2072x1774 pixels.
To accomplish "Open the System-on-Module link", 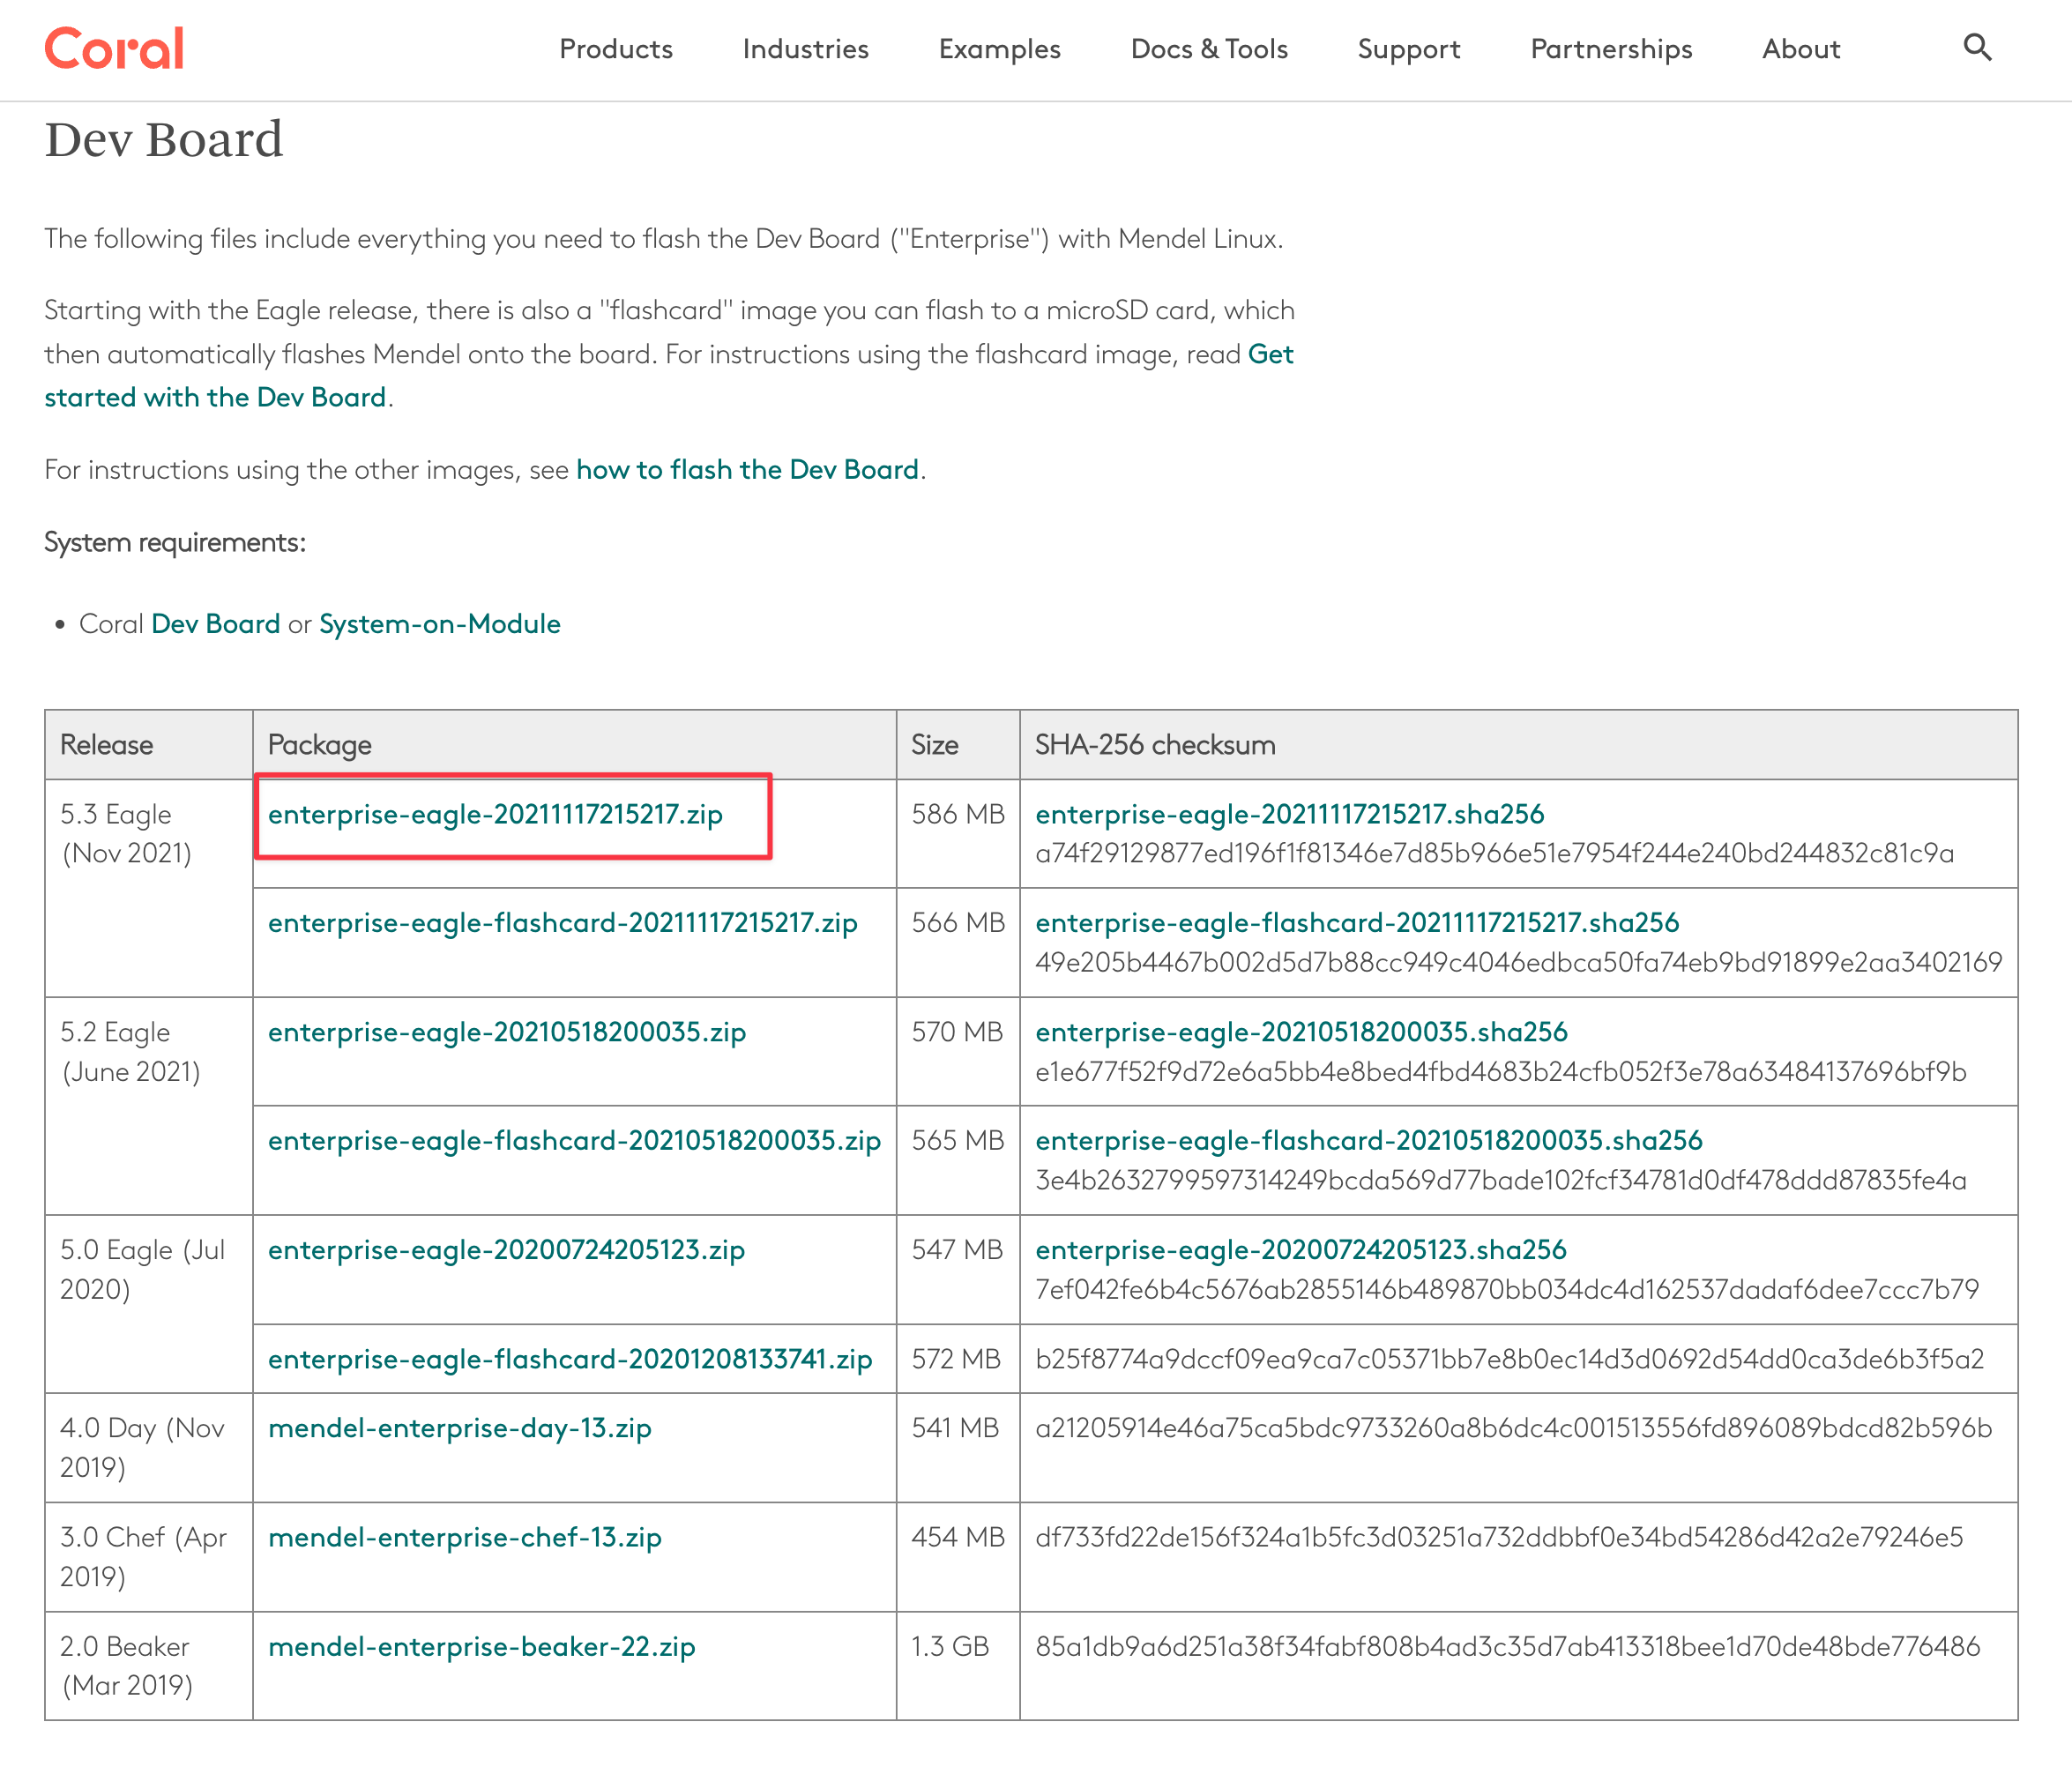I will [440, 624].
